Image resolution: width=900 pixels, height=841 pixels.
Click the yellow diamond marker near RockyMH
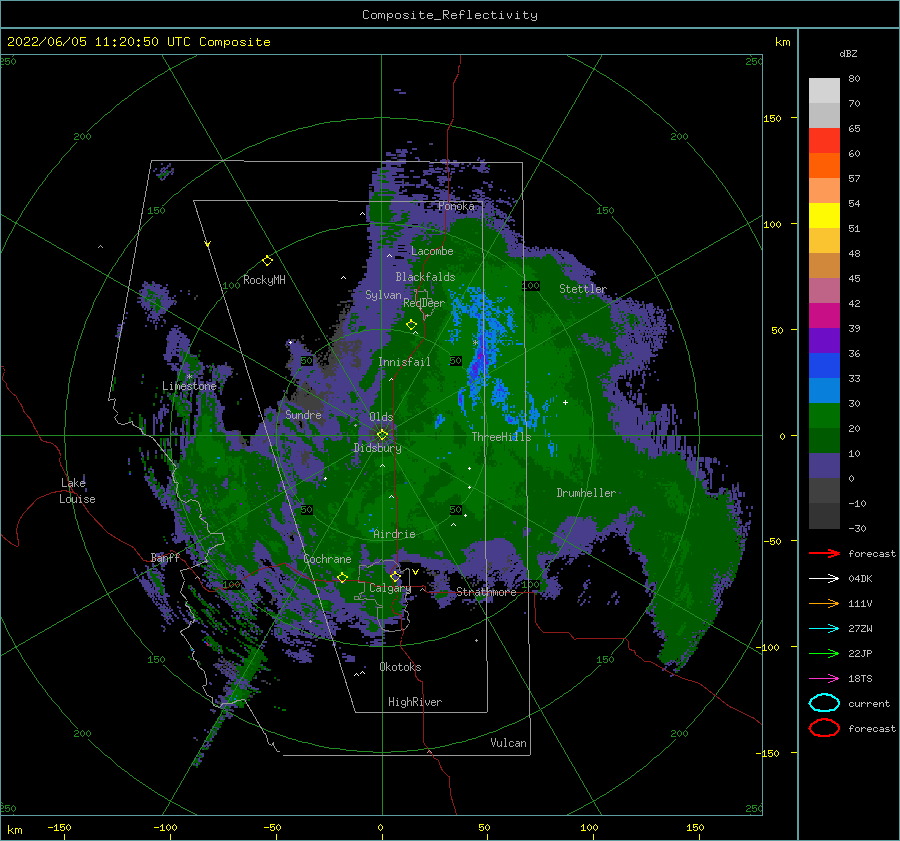267,261
